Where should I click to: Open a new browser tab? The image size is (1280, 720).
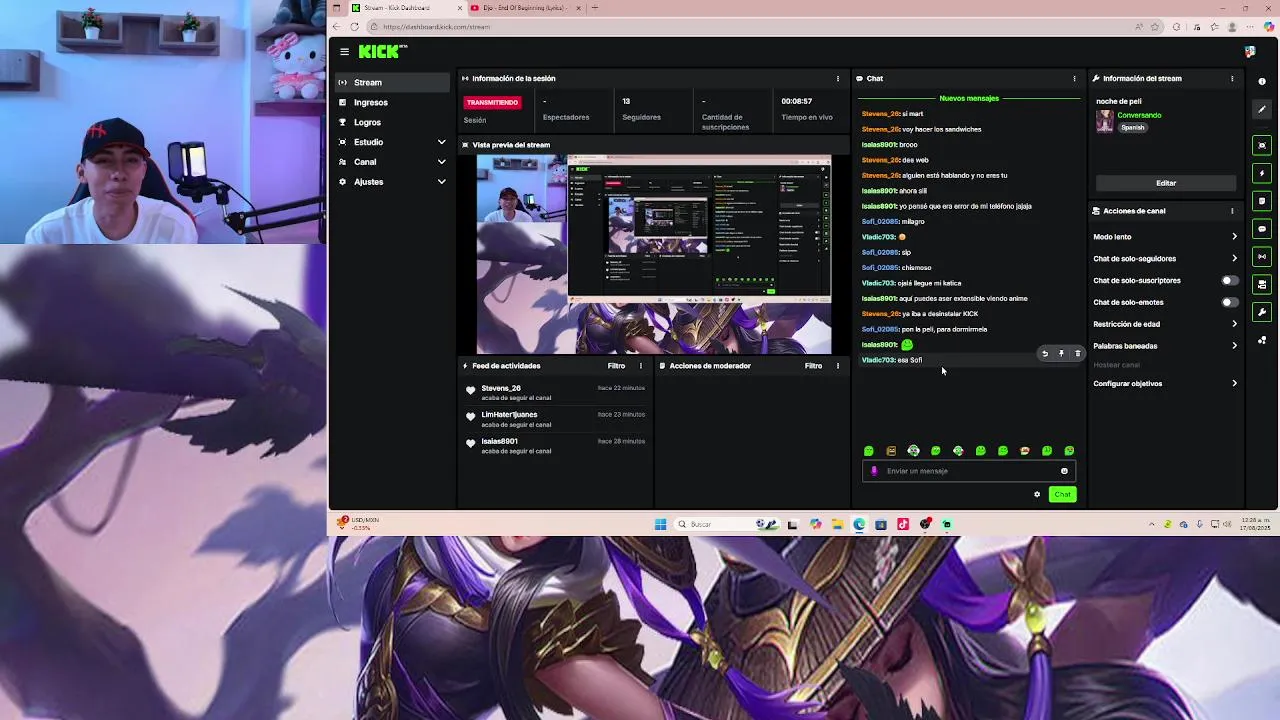coord(595,8)
